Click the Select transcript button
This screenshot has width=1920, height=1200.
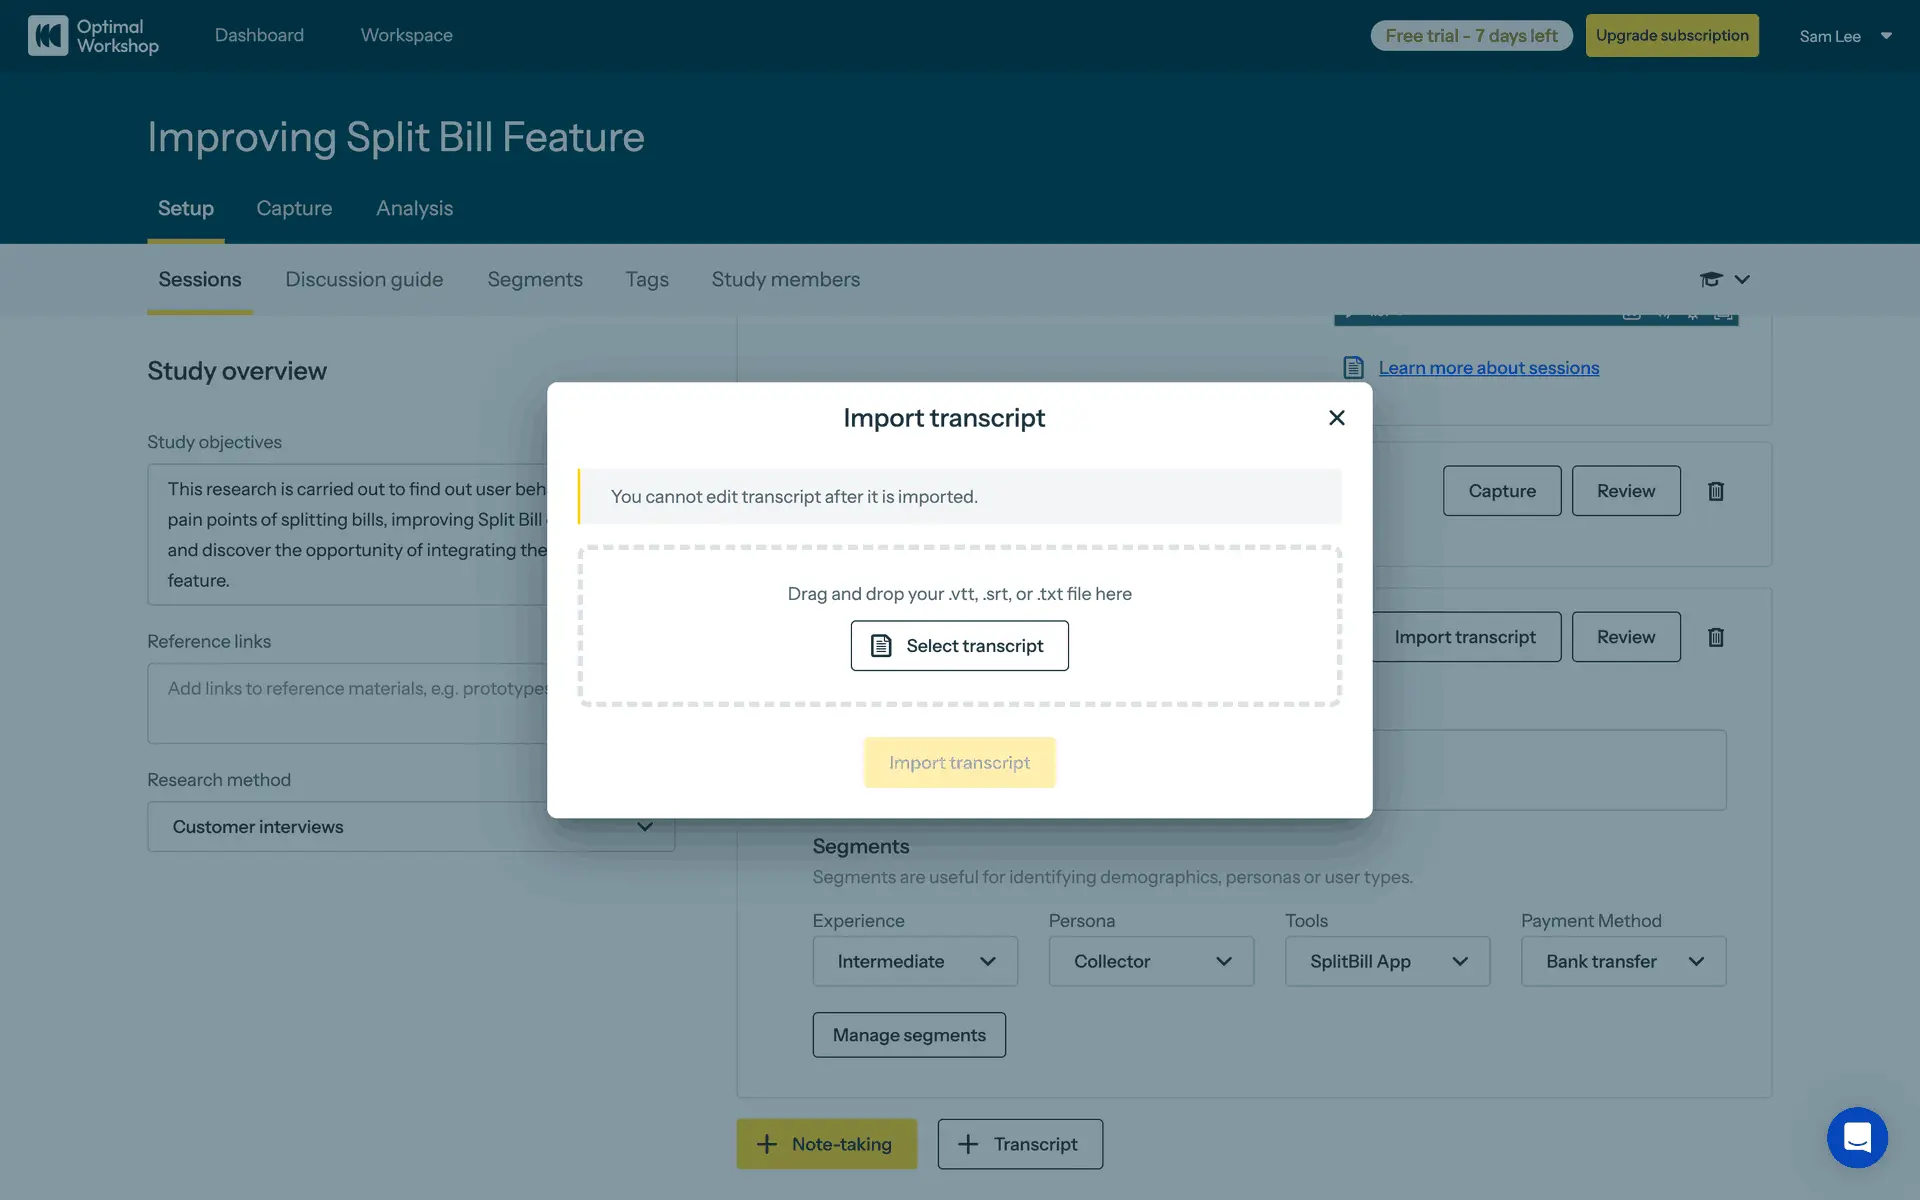point(959,646)
